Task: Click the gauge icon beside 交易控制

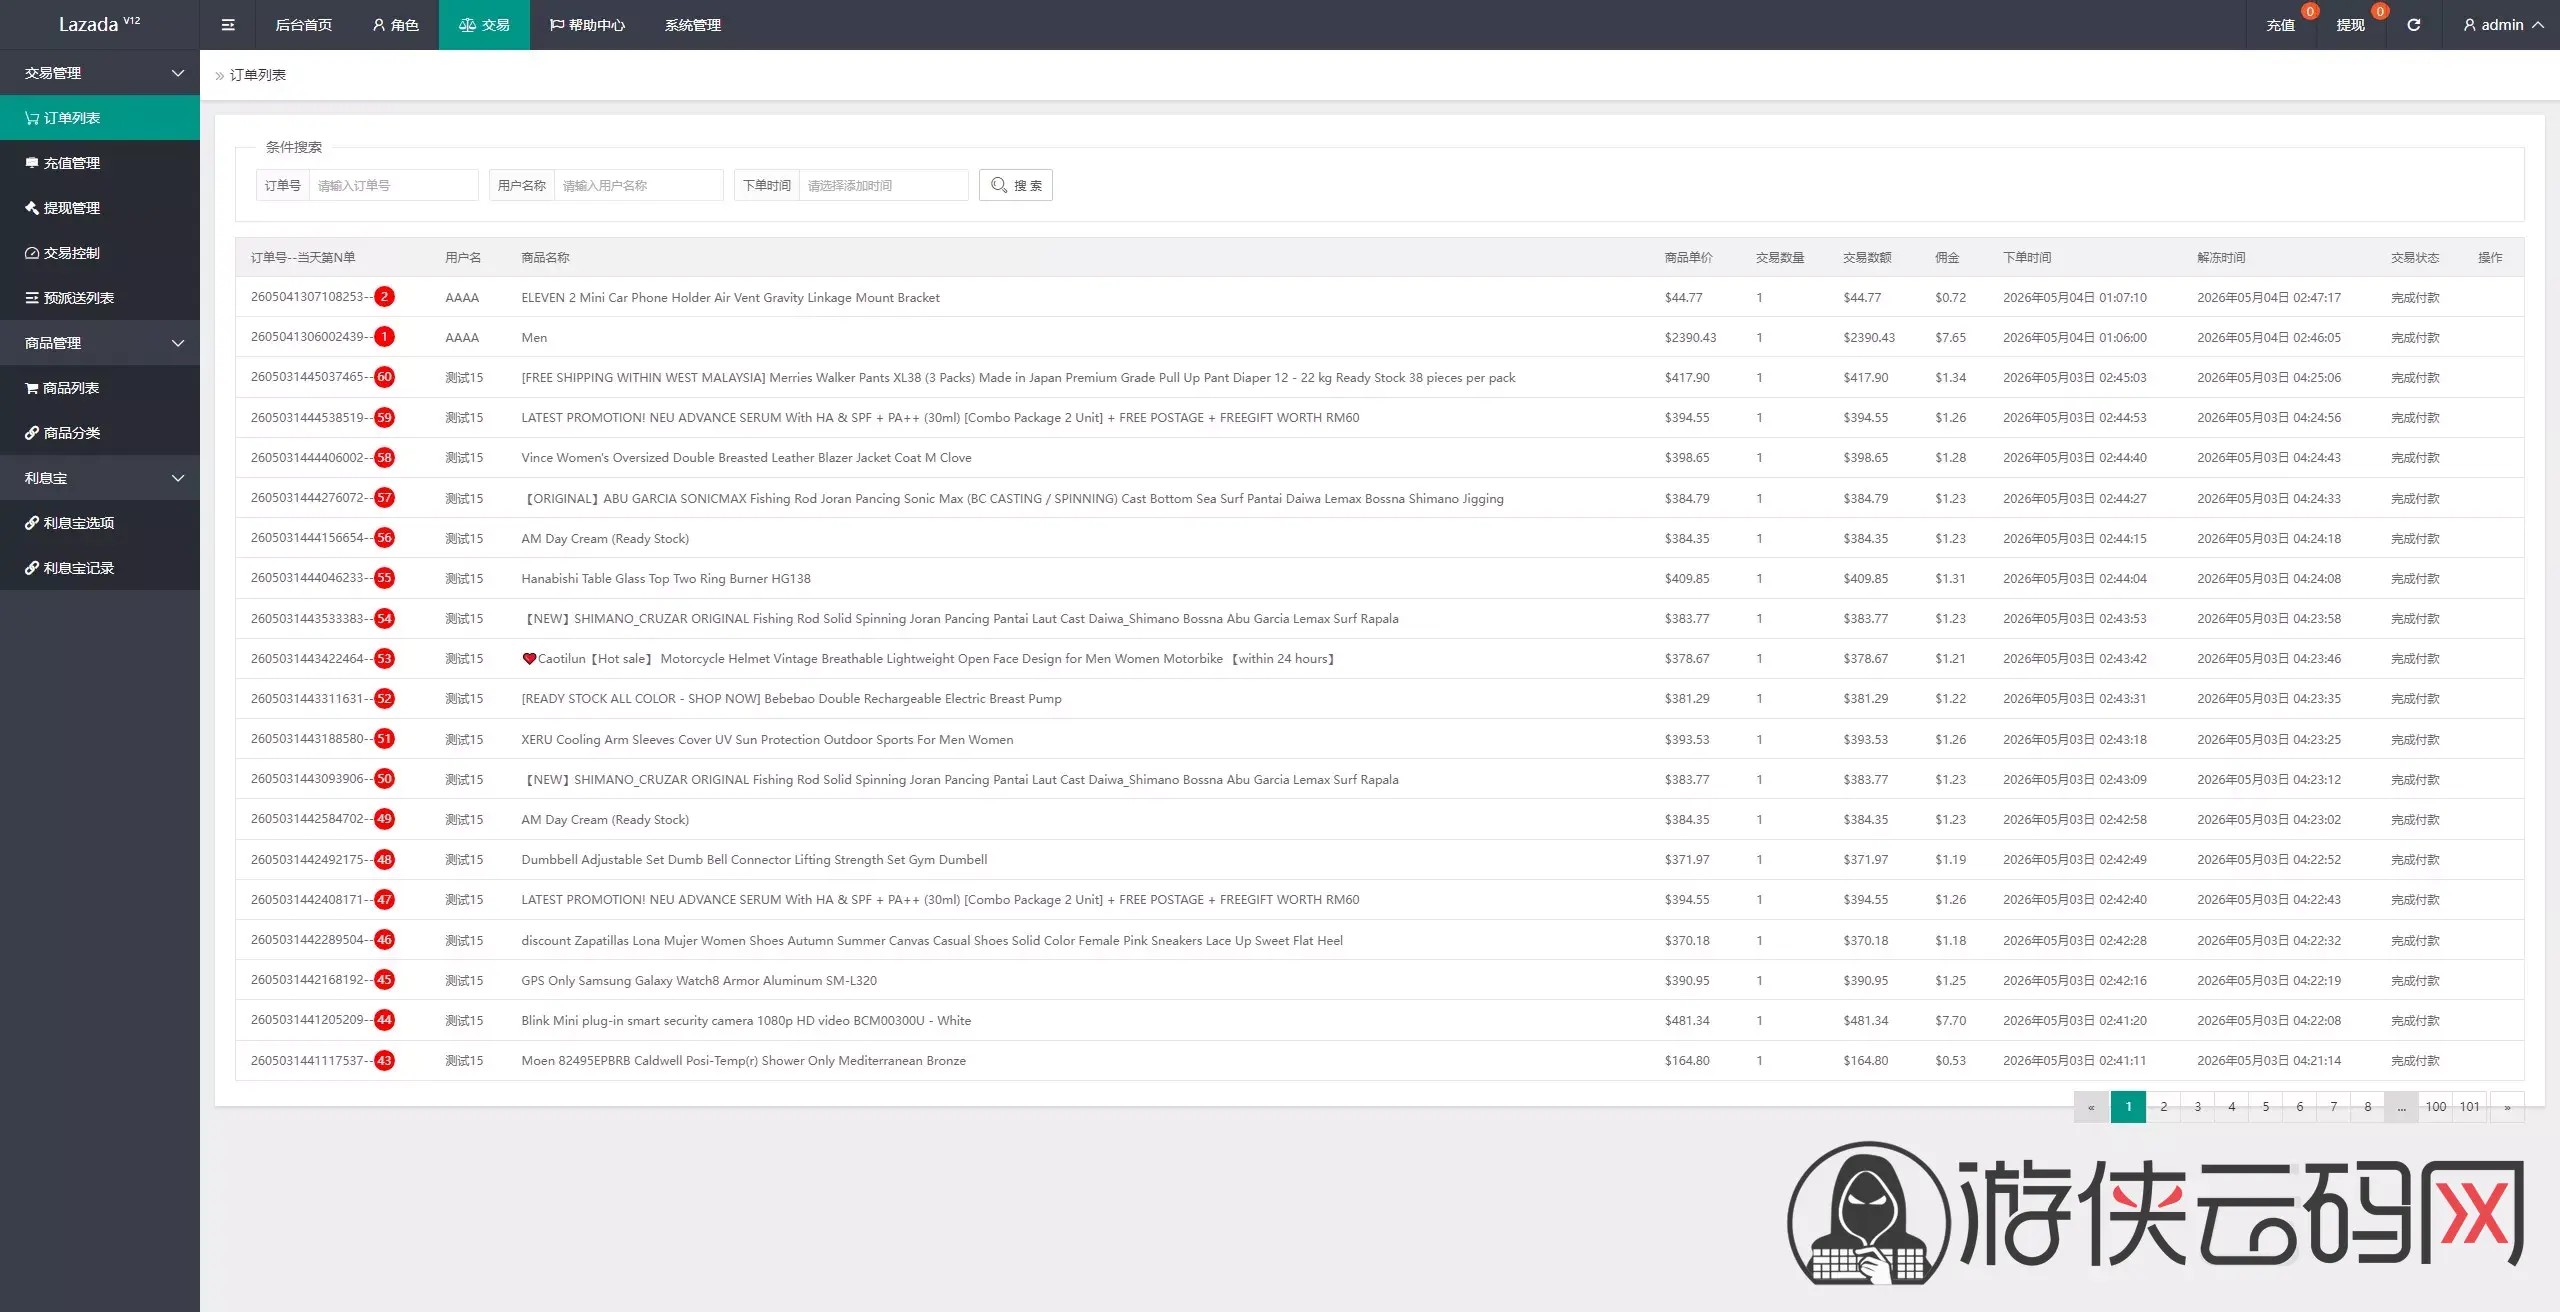Action: click(x=32, y=253)
